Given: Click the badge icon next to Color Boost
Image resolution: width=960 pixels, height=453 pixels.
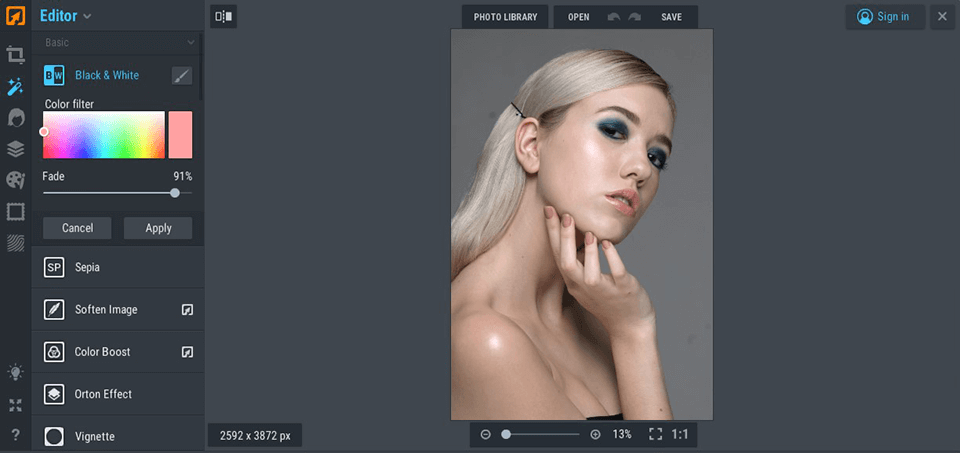Looking at the screenshot, I should [x=187, y=352].
